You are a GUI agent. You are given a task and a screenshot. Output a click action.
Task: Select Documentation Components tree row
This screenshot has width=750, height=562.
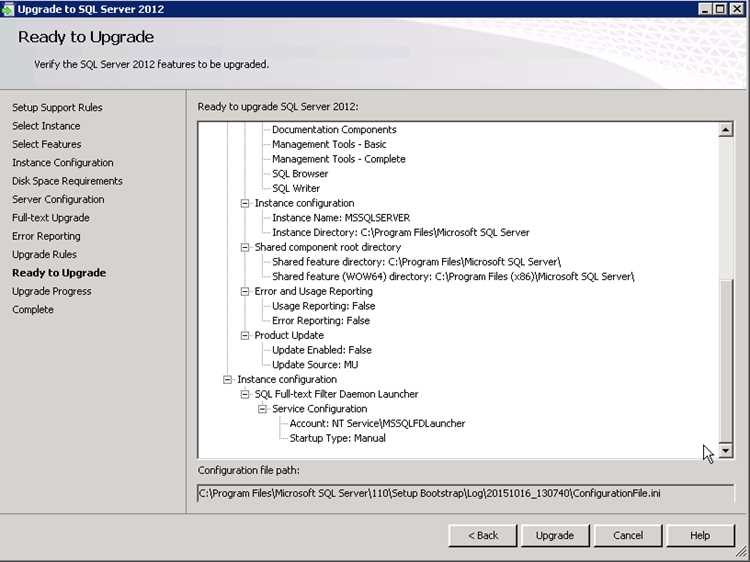[x=334, y=130]
